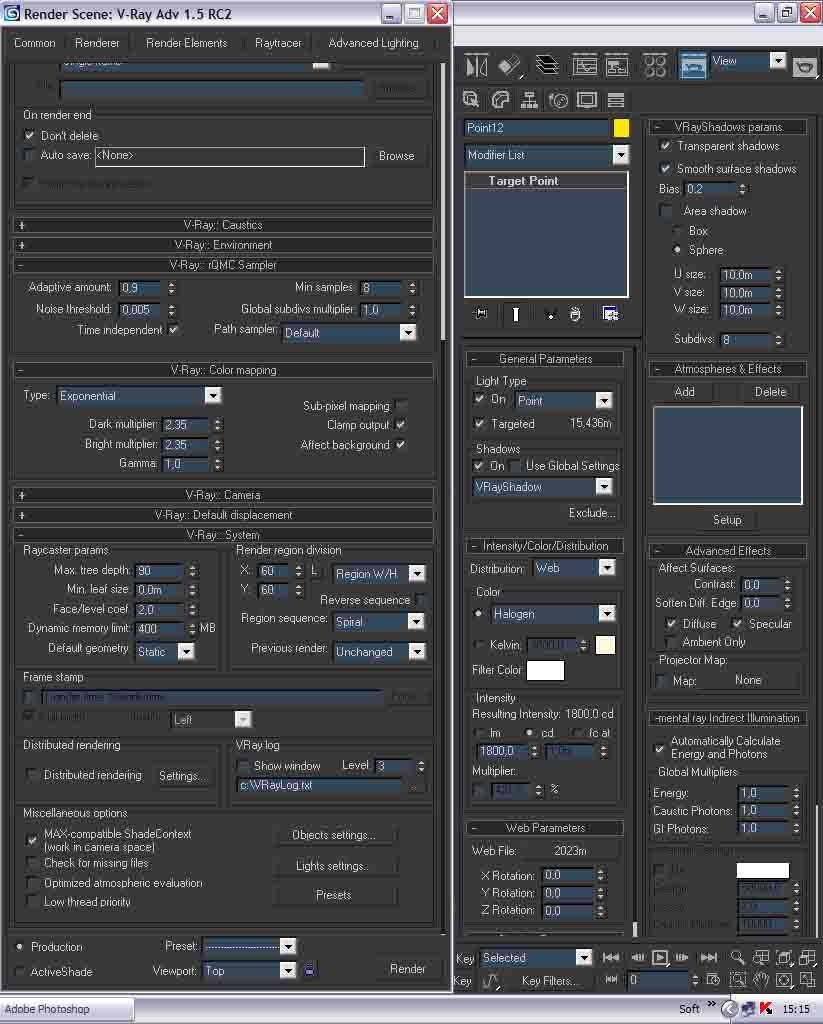Image resolution: width=823 pixels, height=1024 pixels.
Task: Expand the V-Ray:: Camera rollout
Action: [223, 495]
